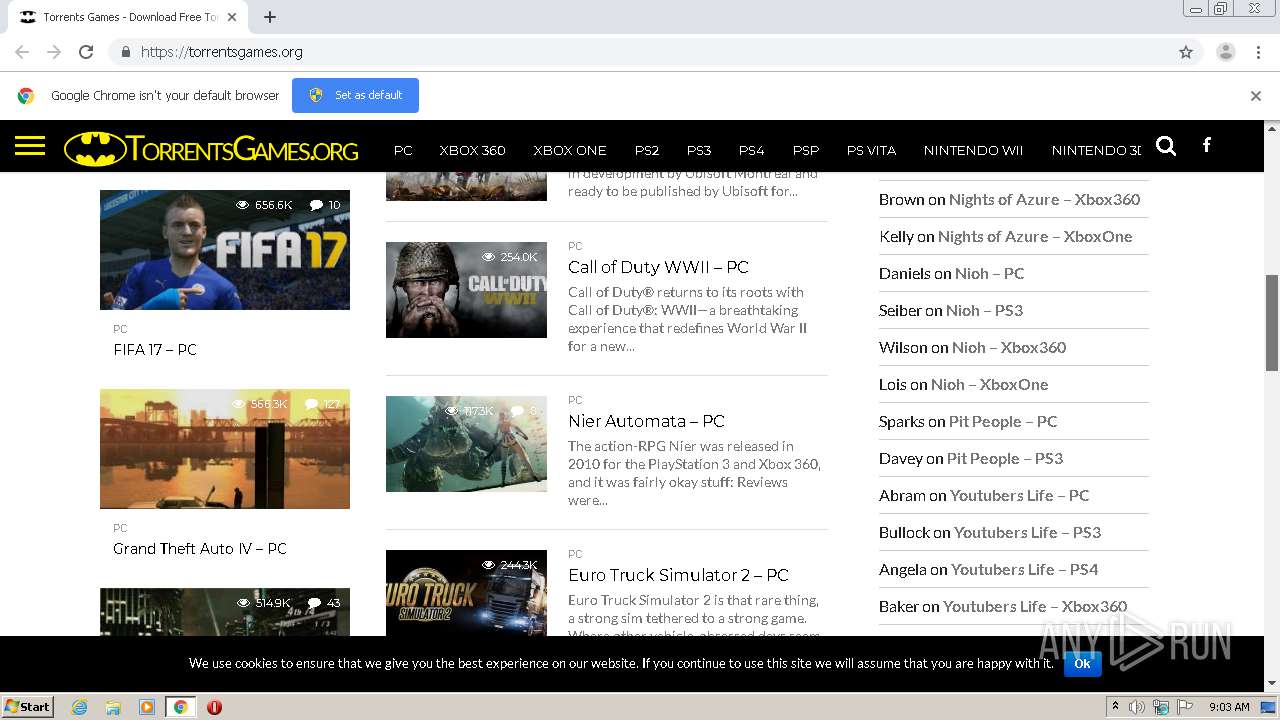
Task: Open Call of Duty WWII – PC link
Action: click(x=658, y=267)
